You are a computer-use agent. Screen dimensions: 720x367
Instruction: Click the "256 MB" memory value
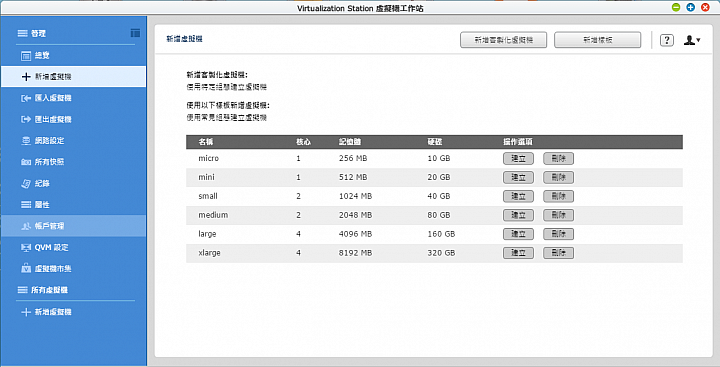coord(353,158)
